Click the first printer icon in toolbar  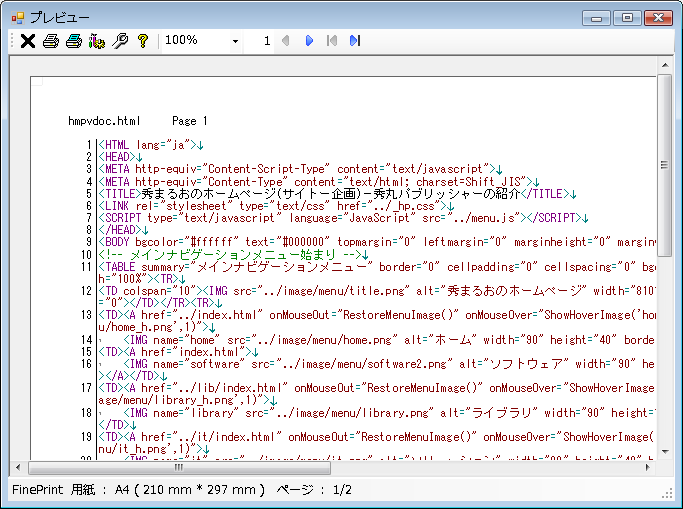click(51, 41)
